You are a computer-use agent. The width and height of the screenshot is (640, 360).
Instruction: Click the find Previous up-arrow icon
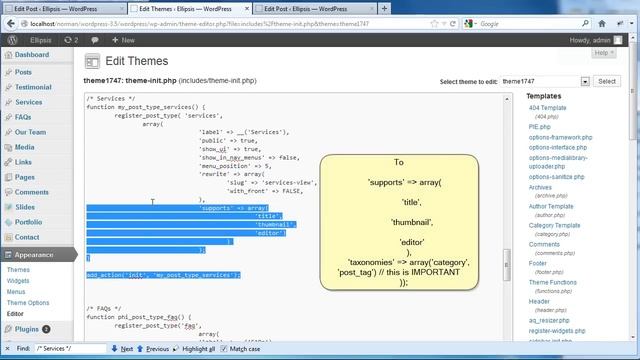[x=140, y=349]
